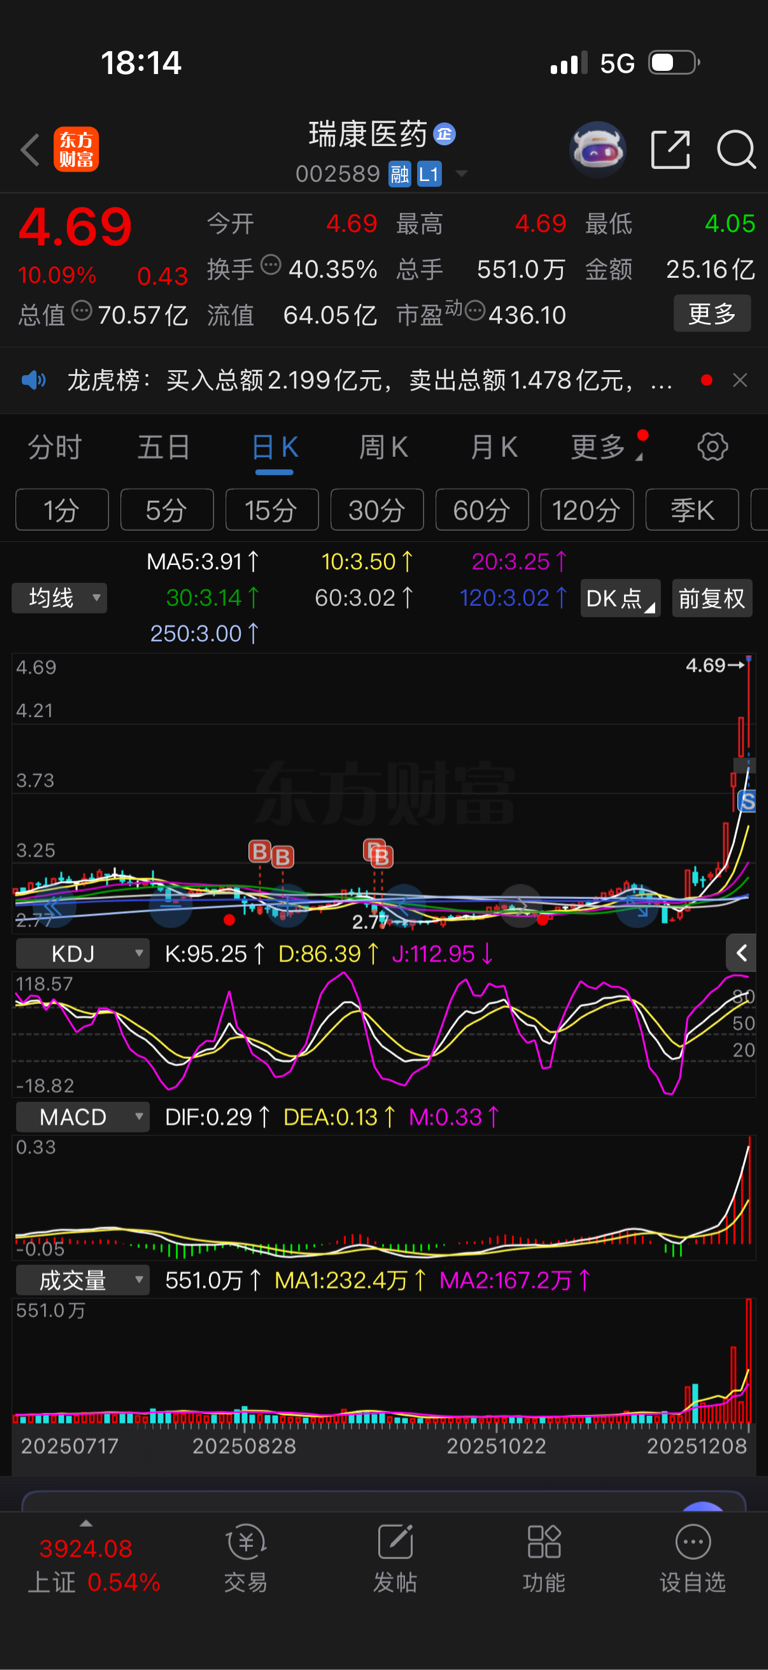768x1670 pixels.
Task: Open the 龙虎榜 announcement text
Action: click(x=369, y=380)
